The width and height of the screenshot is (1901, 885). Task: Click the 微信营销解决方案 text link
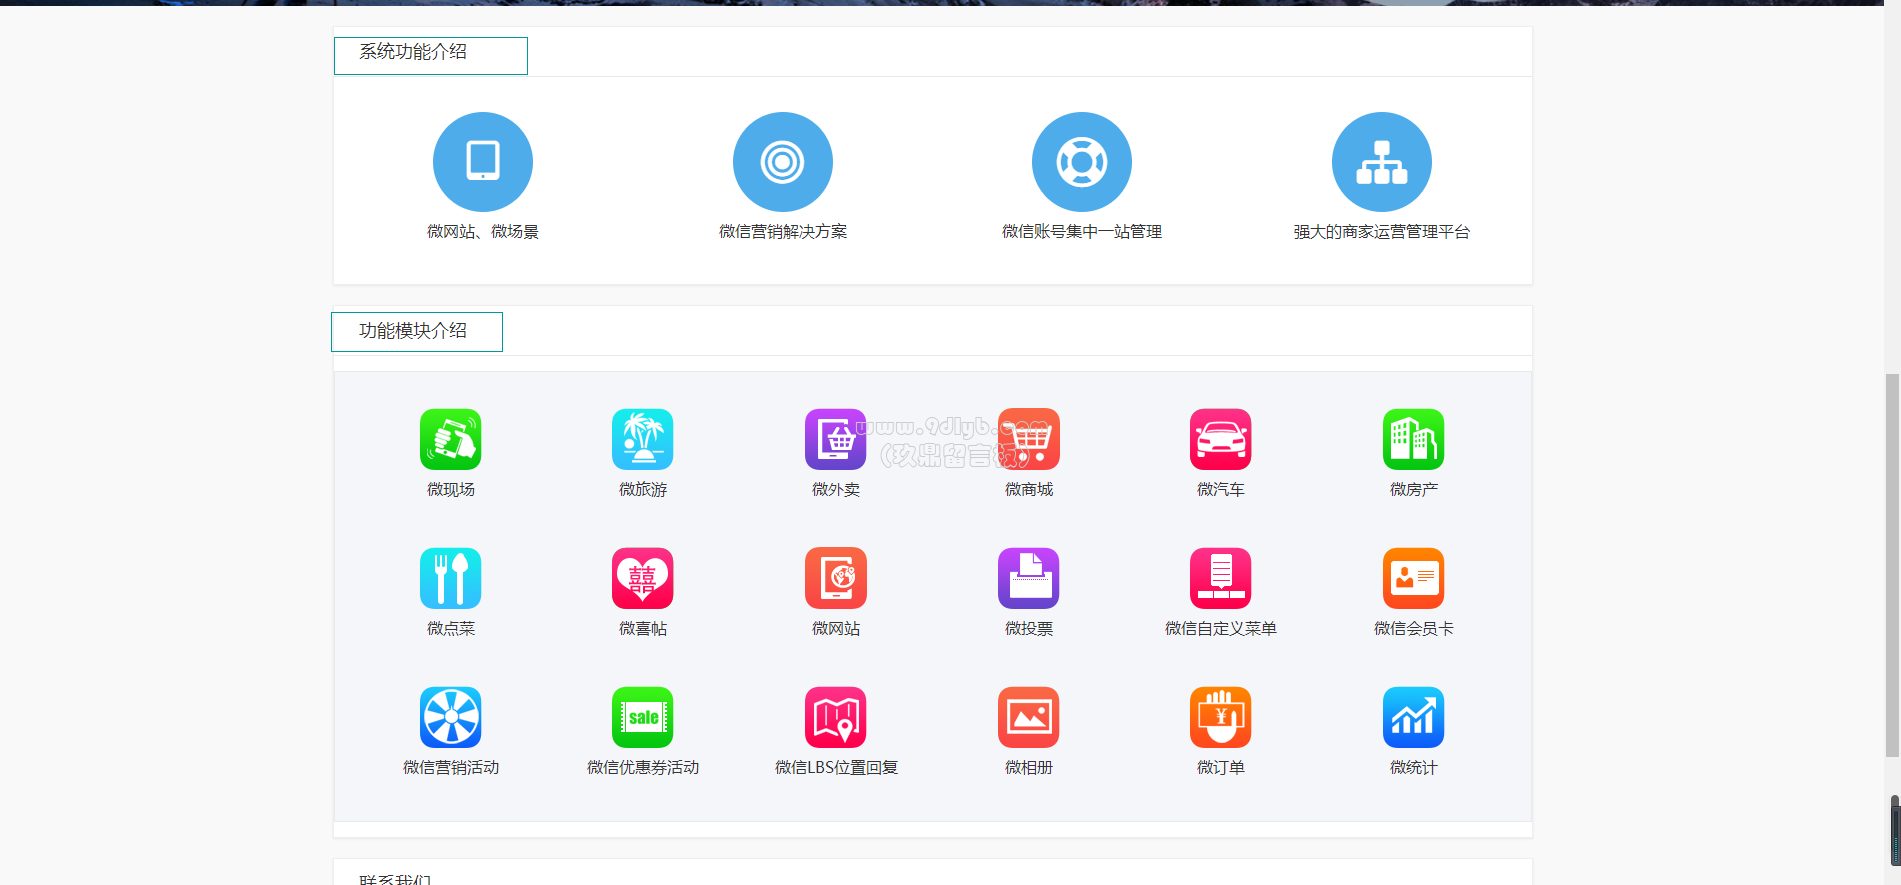point(782,232)
